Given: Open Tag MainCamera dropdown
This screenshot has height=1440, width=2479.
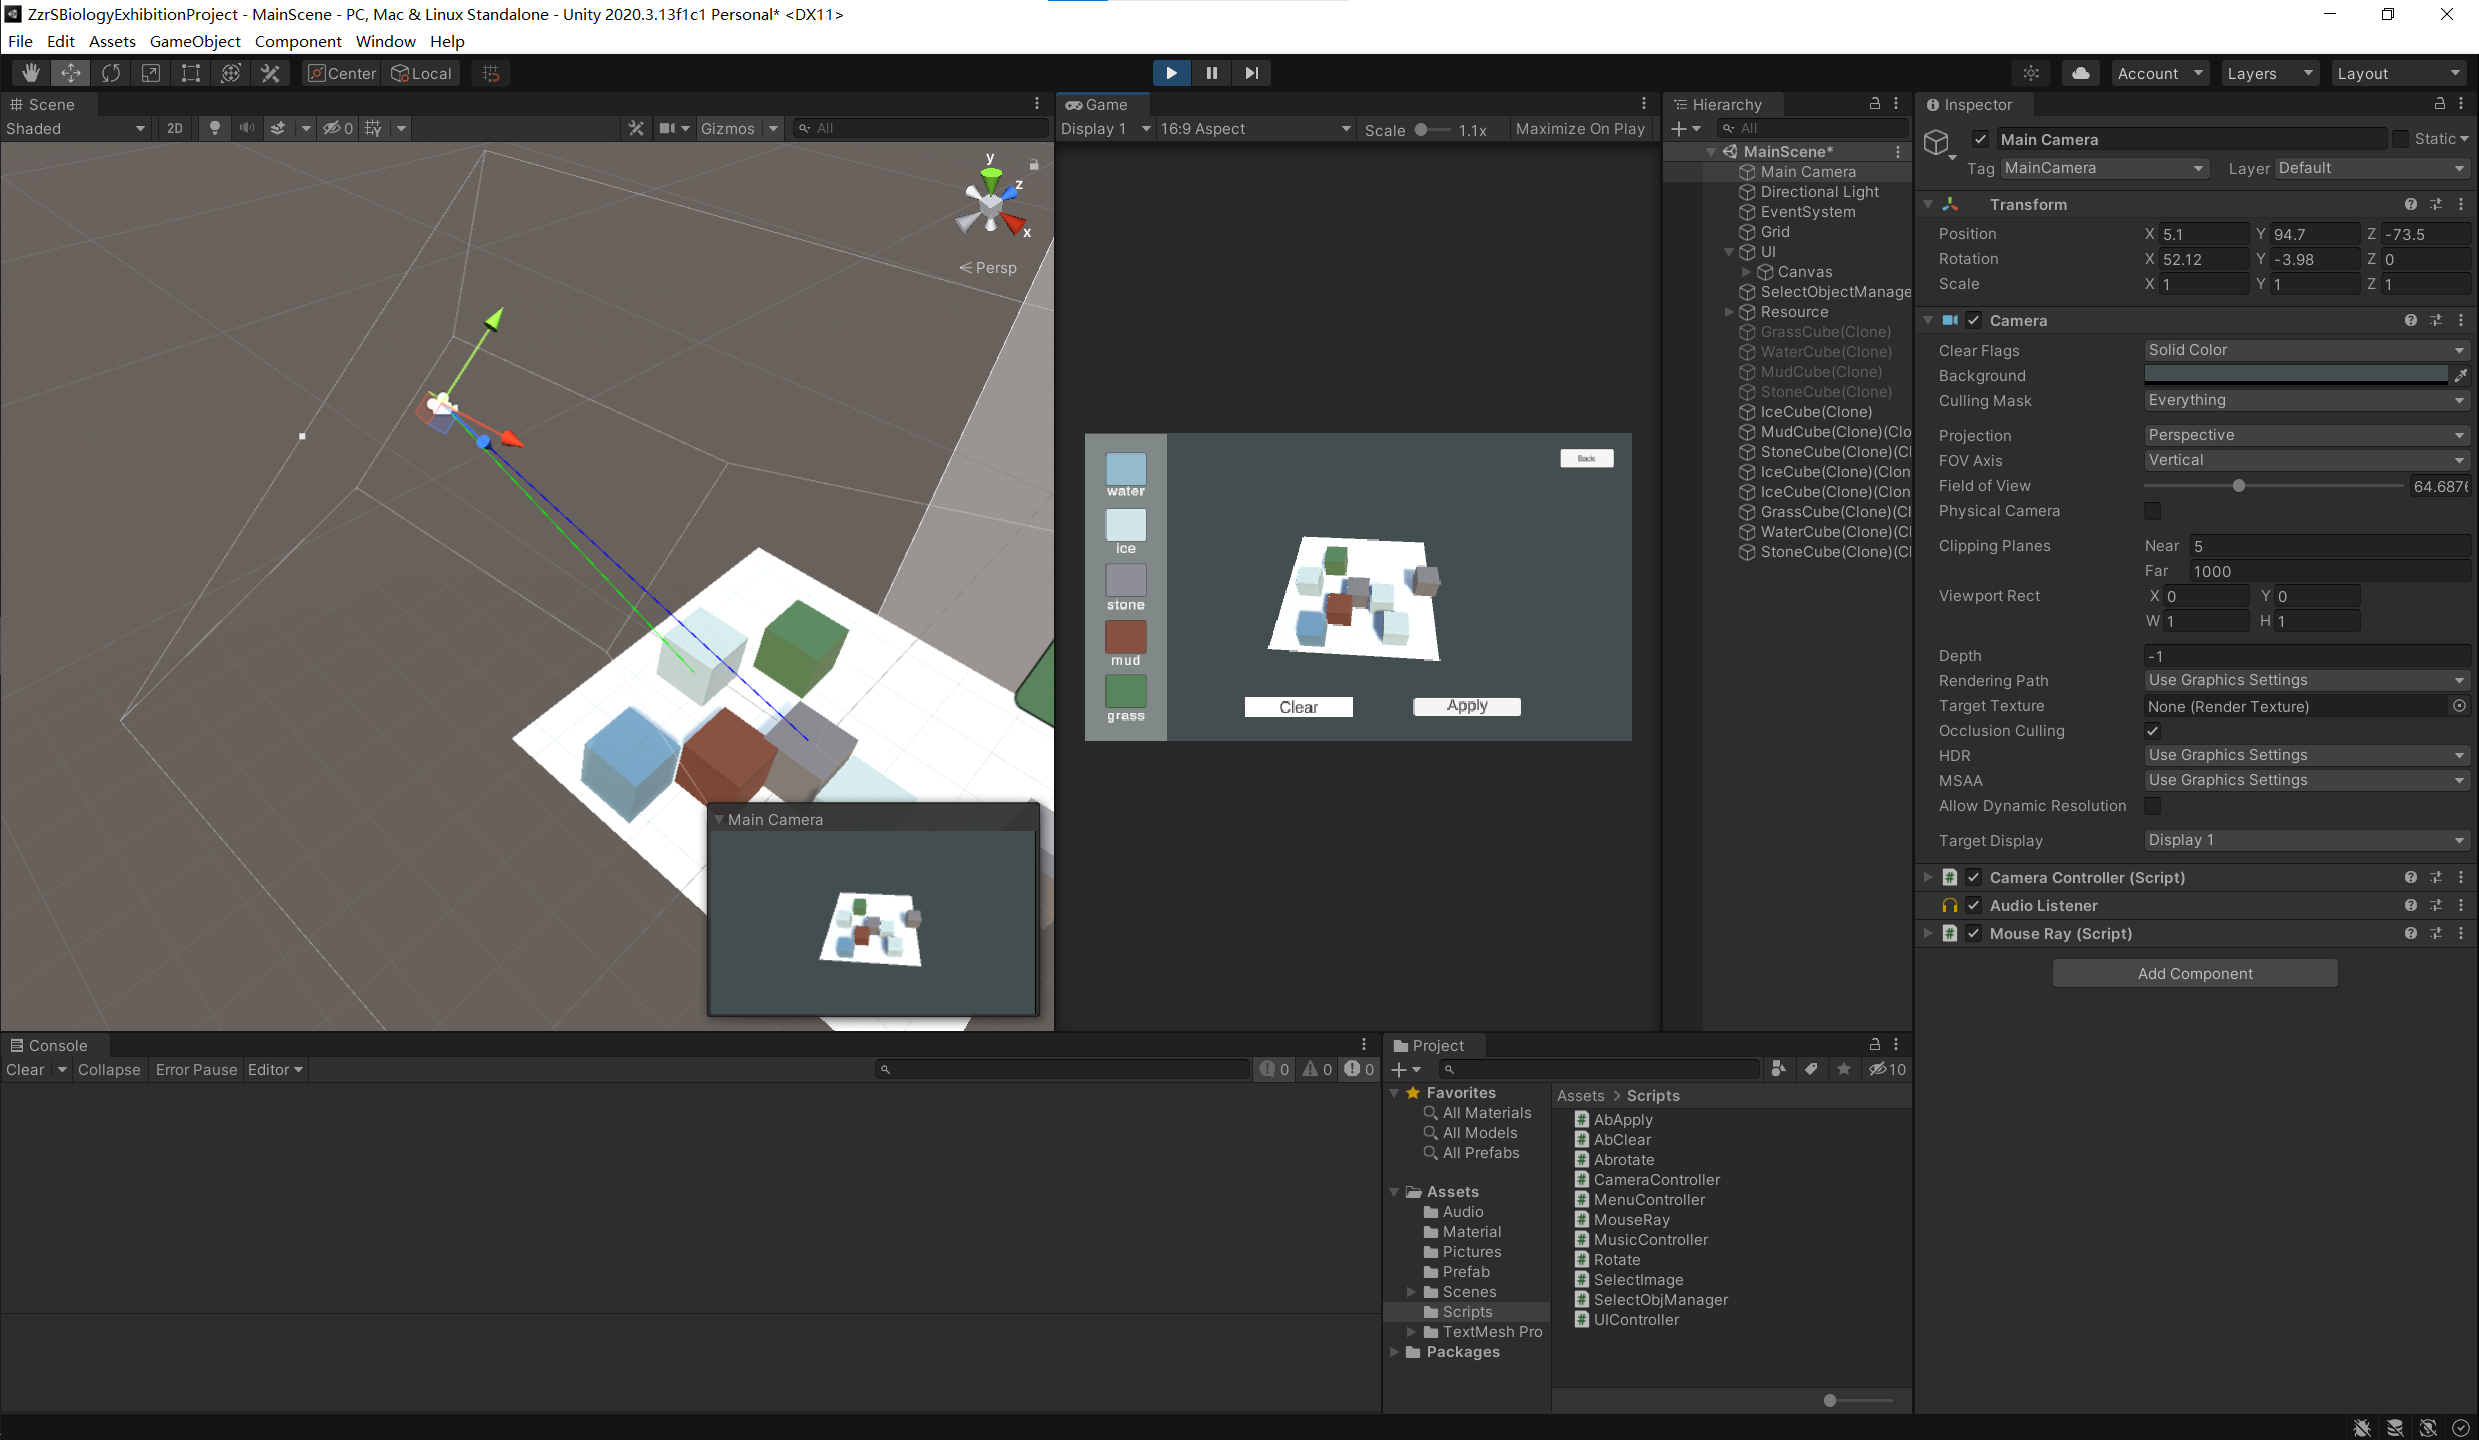Looking at the screenshot, I should pos(2104,168).
